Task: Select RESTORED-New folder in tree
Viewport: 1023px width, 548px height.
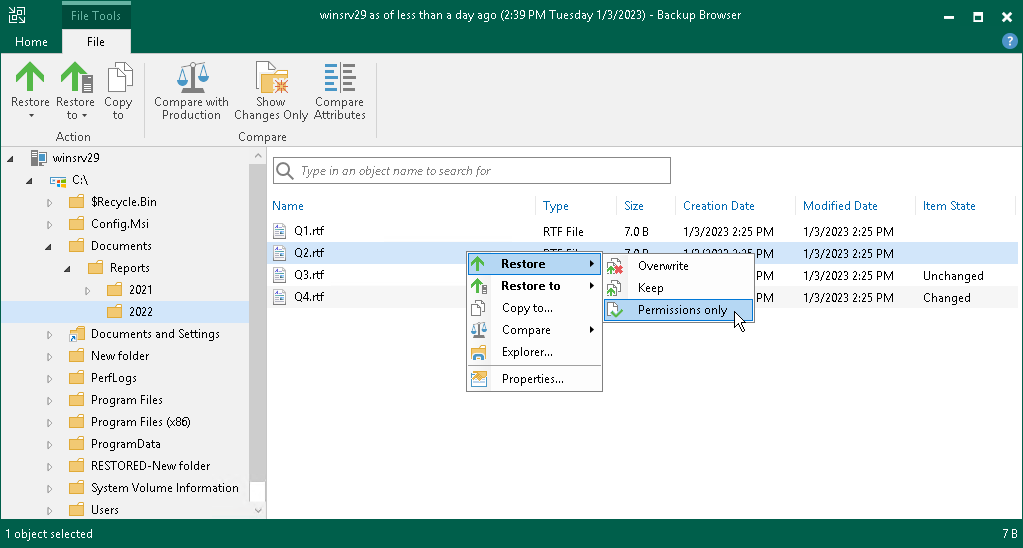Action: (x=151, y=466)
